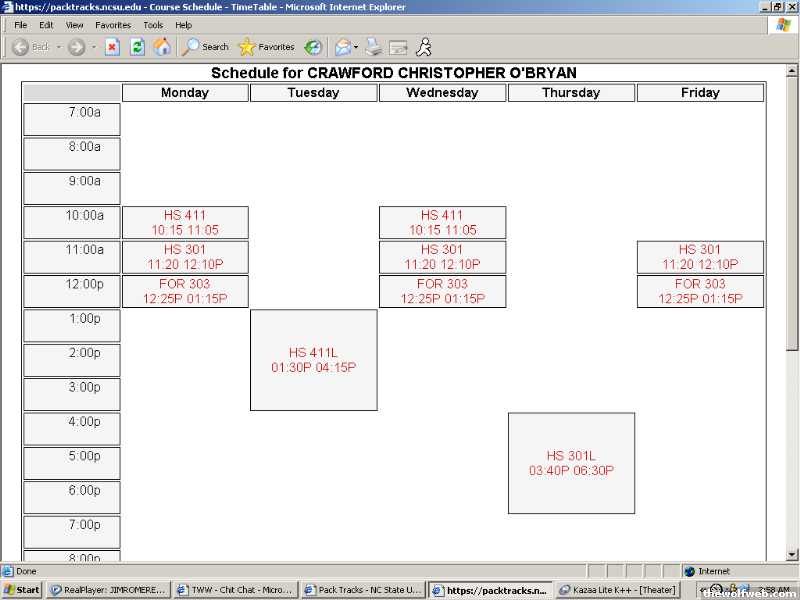Screen dimensions: 800x600
Task: Open the Search pane
Action: tap(205, 47)
